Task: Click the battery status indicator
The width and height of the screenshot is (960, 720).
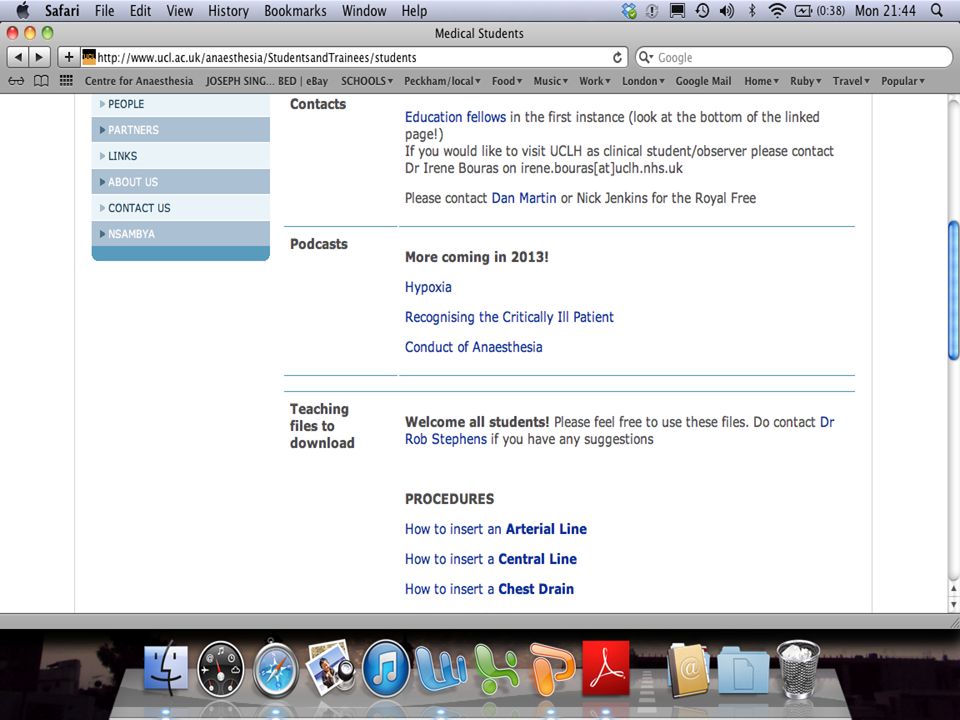Action: 820,10
